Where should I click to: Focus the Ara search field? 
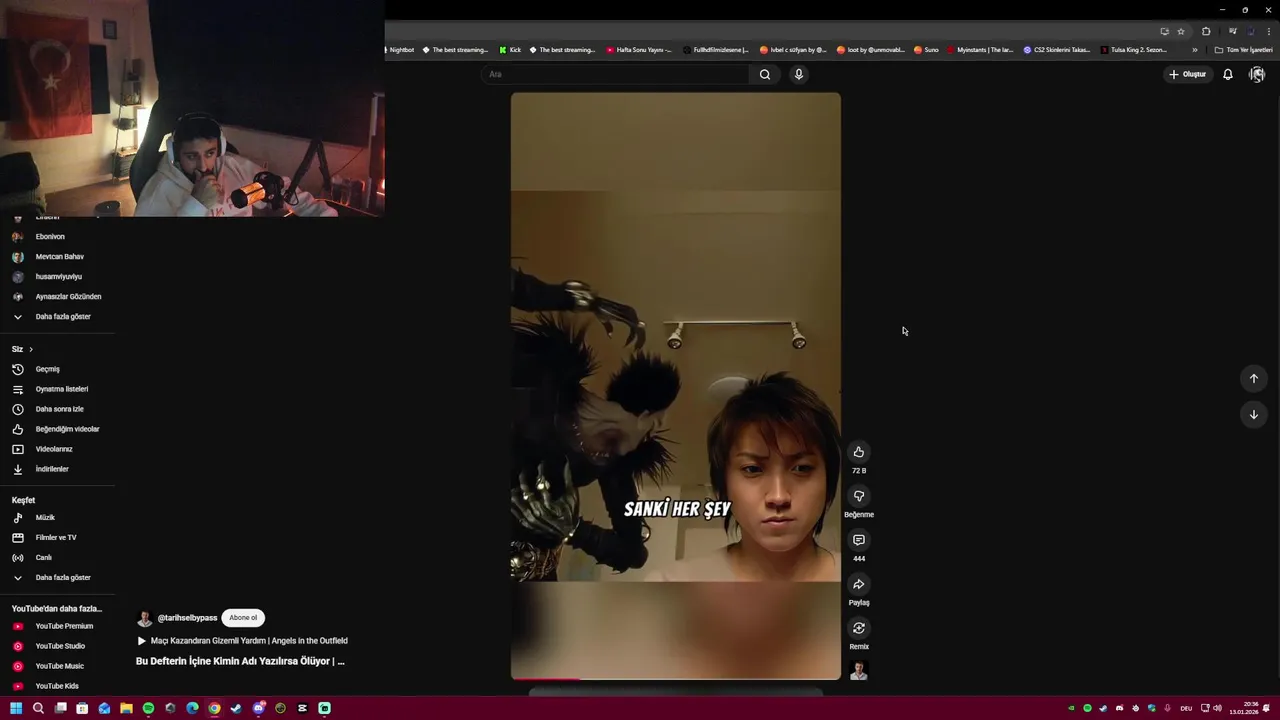[x=615, y=74]
